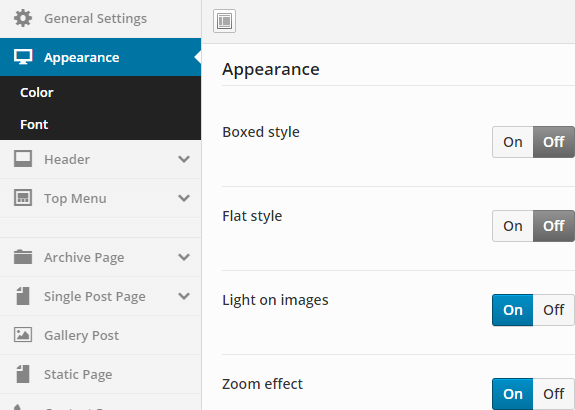
Task: Expand the Archive Page chevron
Action: coord(184,257)
